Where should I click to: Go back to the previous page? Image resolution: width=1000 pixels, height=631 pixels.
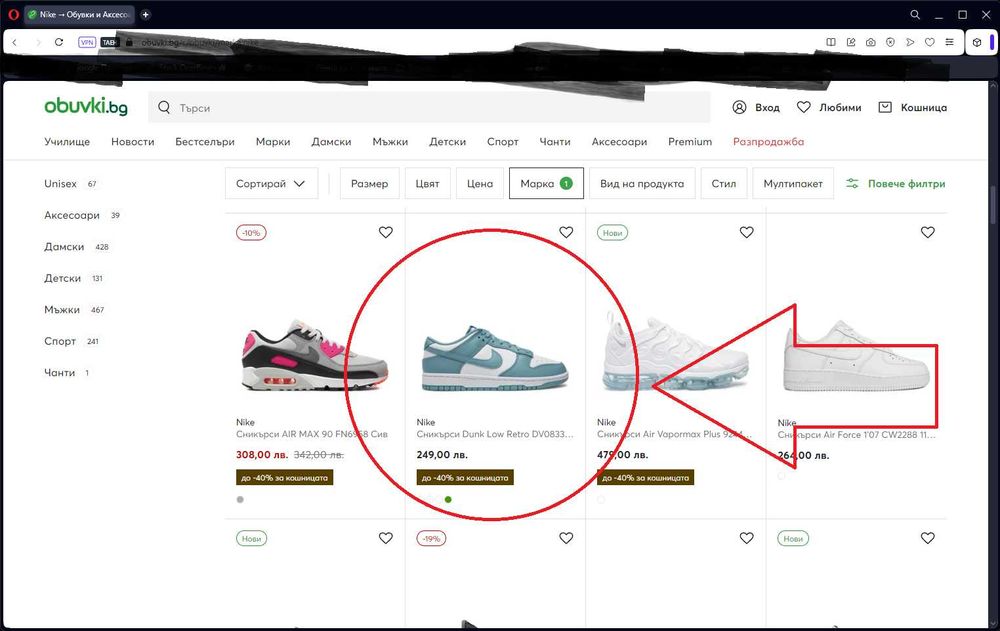[15, 42]
